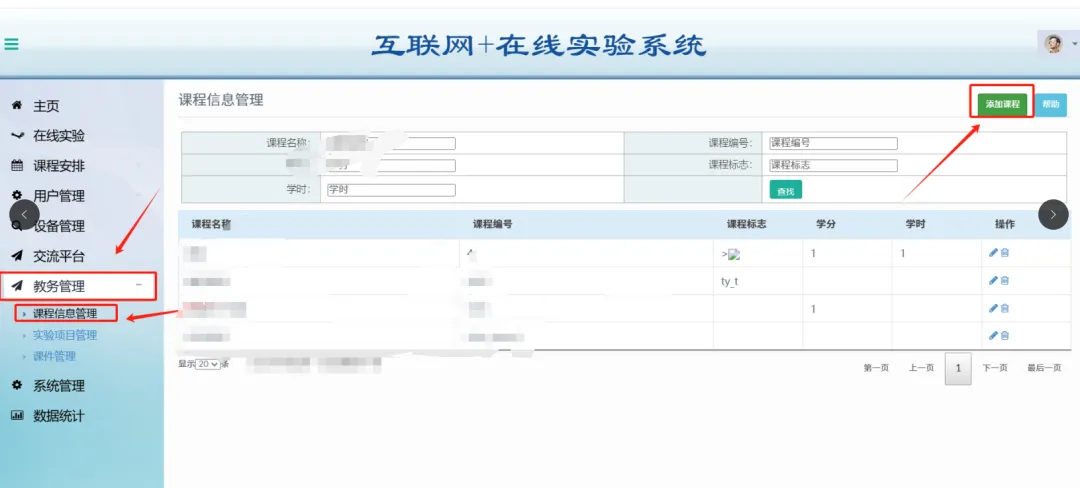Open the 显示 20 条 page size dropdown
Image resolution: width=1080 pixels, height=488 pixels.
(x=208, y=364)
